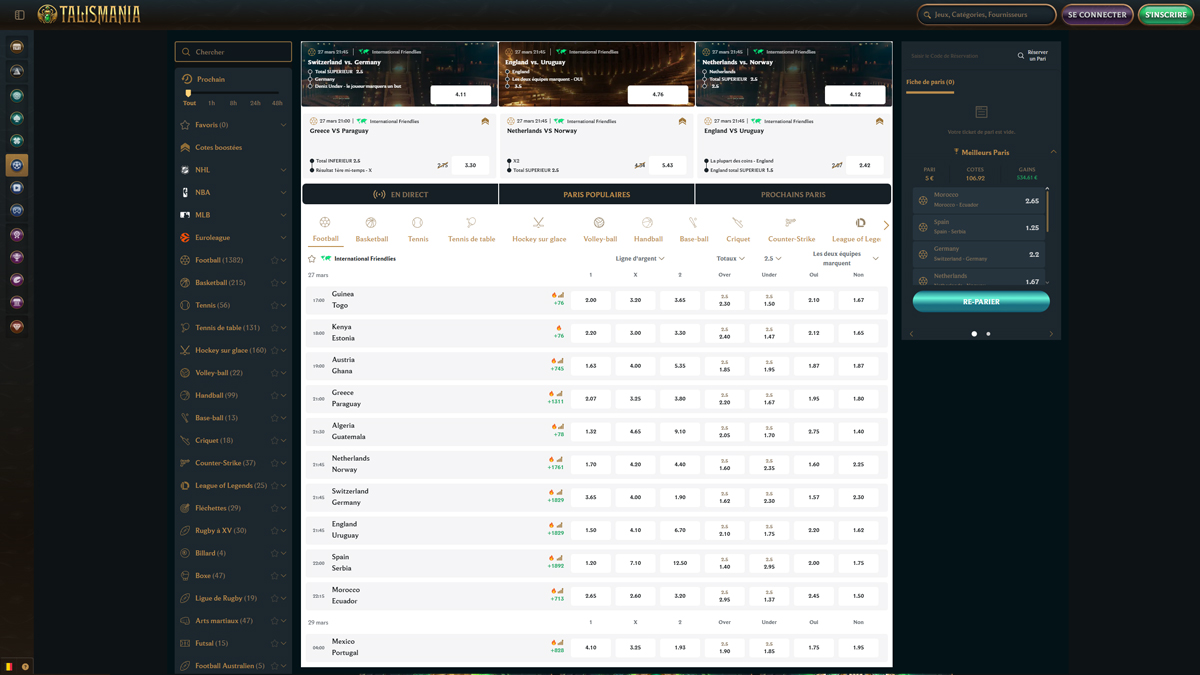Open the Hockey sur glace icon tab
Viewport: 1200px width, 675px height.
tap(538, 223)
